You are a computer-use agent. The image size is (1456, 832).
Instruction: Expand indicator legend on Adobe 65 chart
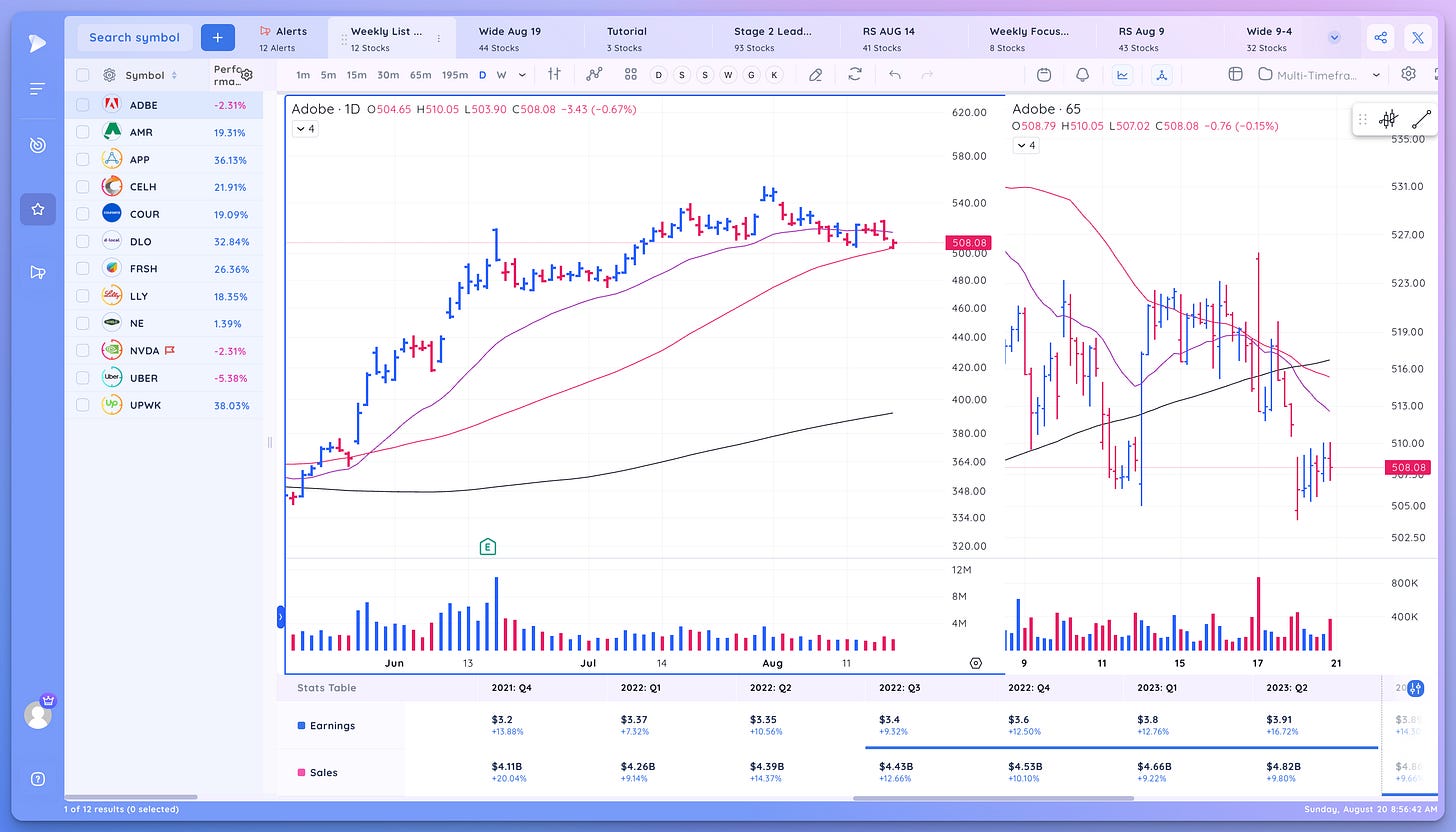click(1026, 145)
